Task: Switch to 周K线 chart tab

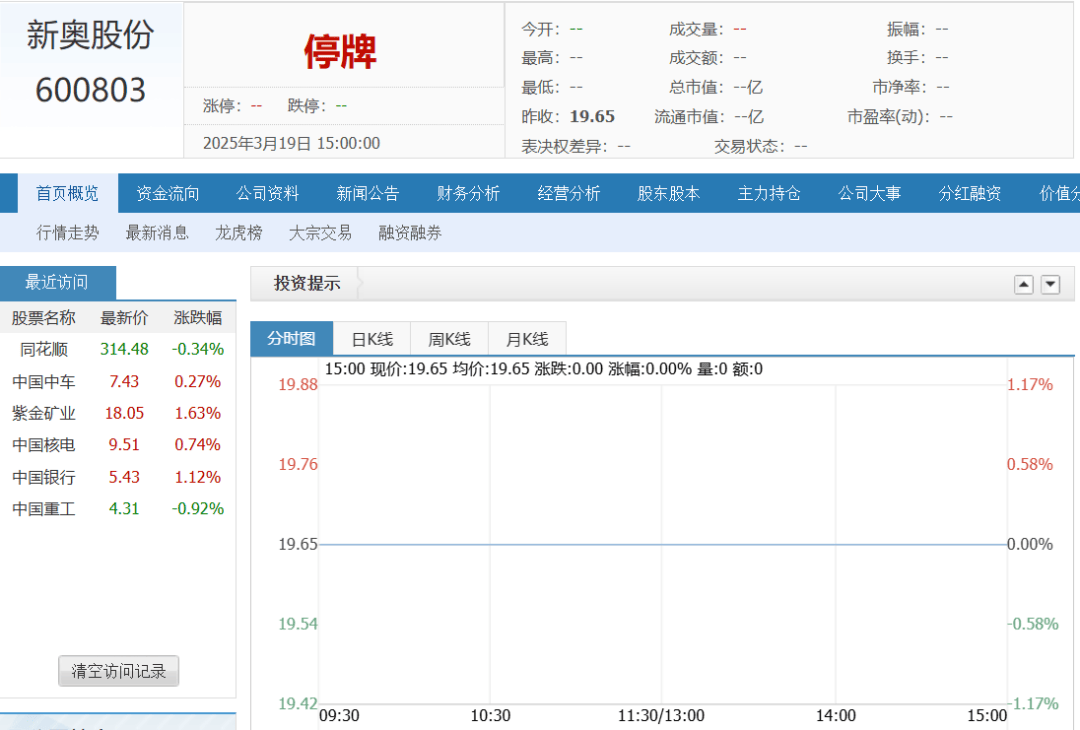Action: 449,339
